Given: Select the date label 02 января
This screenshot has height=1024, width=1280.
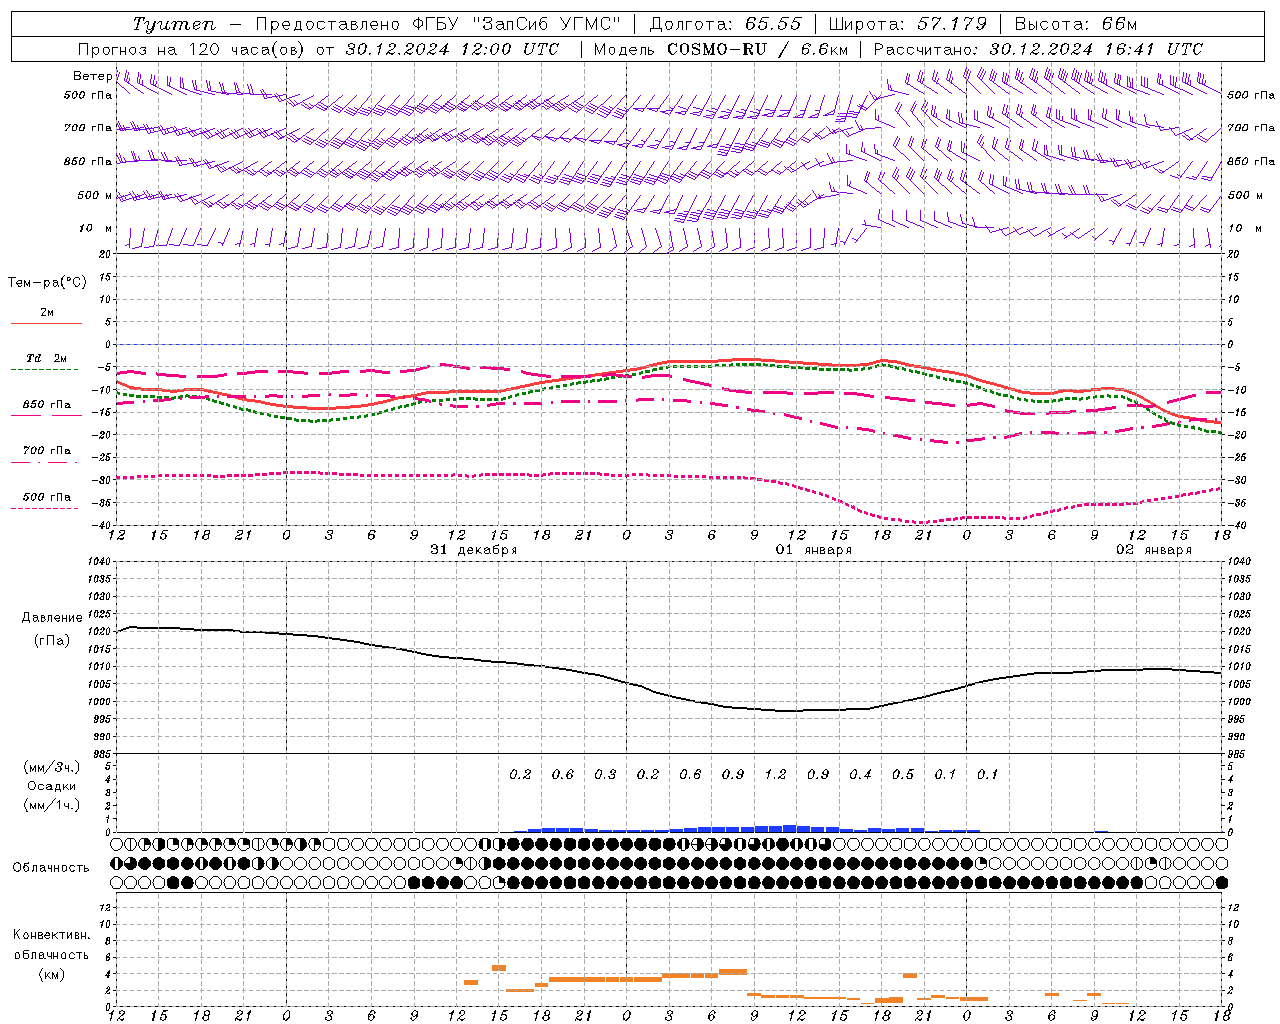Looking at the screenshot, I should 1153,550.
